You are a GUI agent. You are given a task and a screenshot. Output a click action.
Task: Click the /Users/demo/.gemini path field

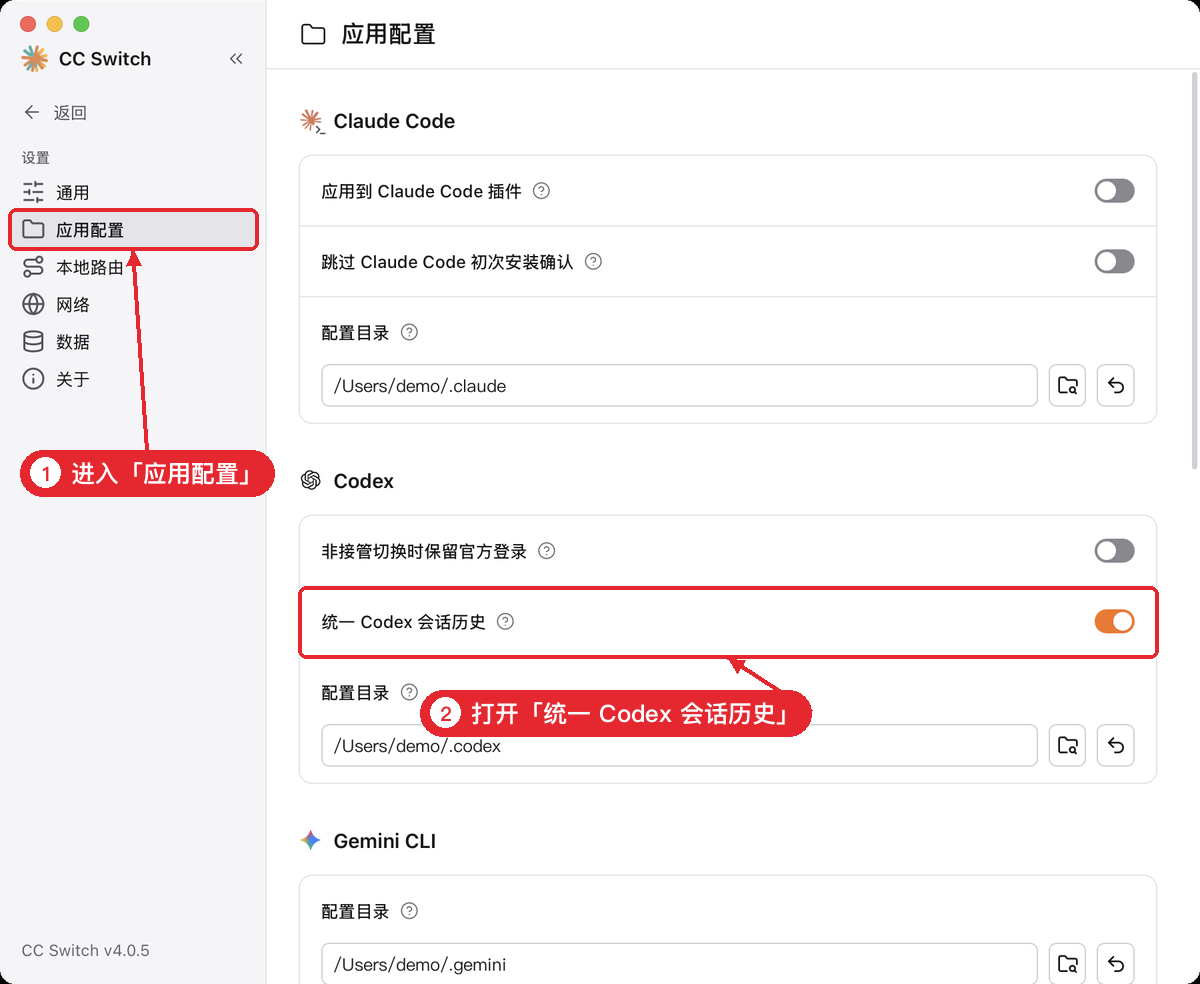pyautogui.click(x=679, y=964)
